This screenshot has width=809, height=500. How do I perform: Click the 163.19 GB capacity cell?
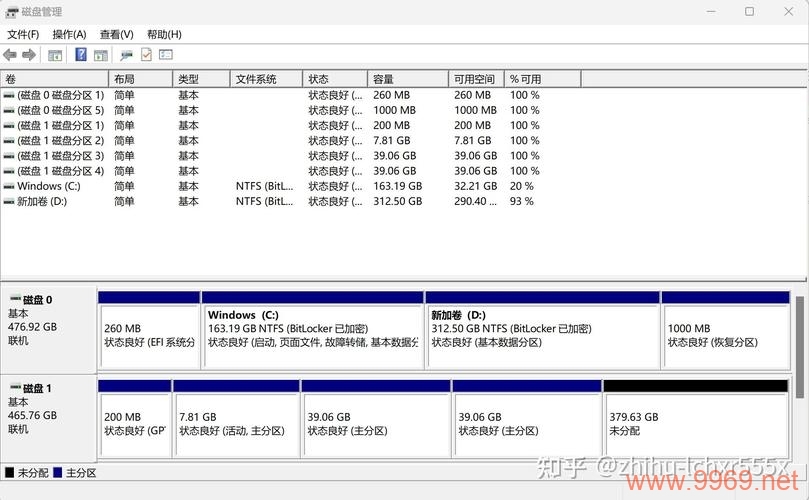[x=398, y=186]
